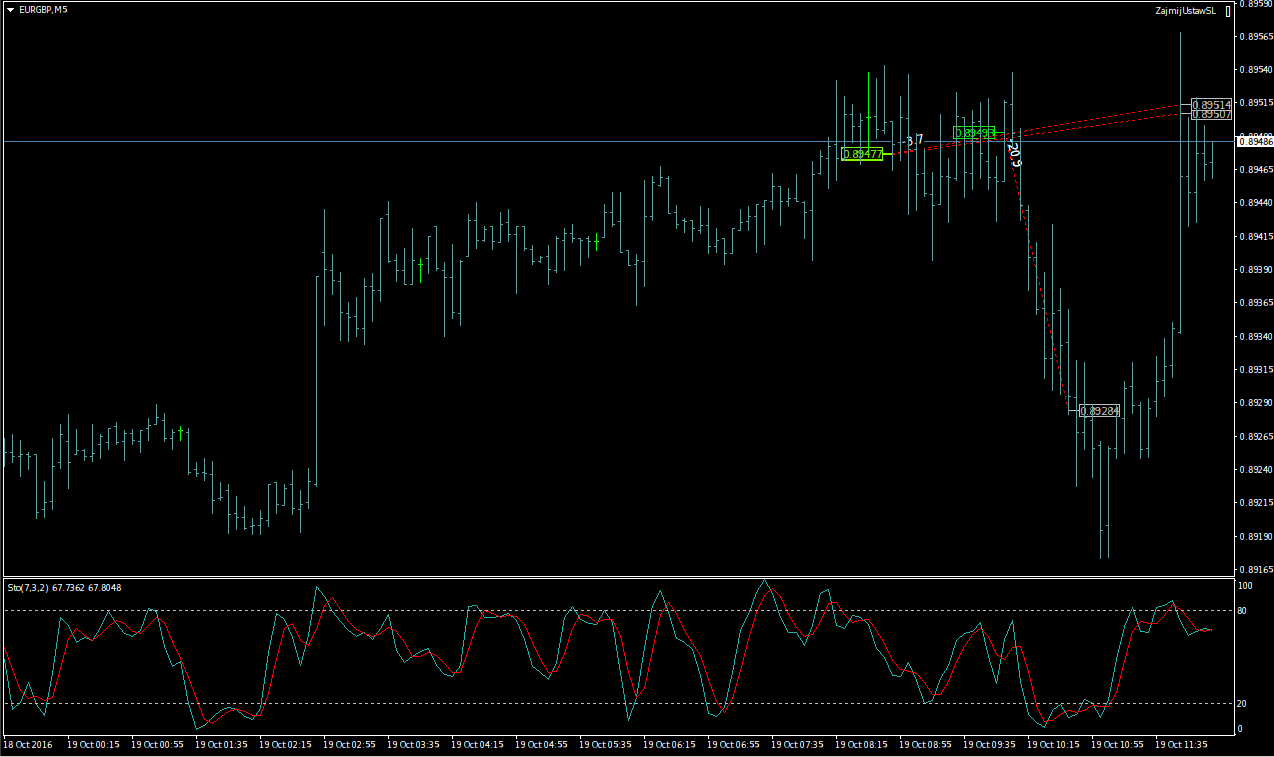Click the current price 0.89486 axis marker

click(x=1254, y=142)
